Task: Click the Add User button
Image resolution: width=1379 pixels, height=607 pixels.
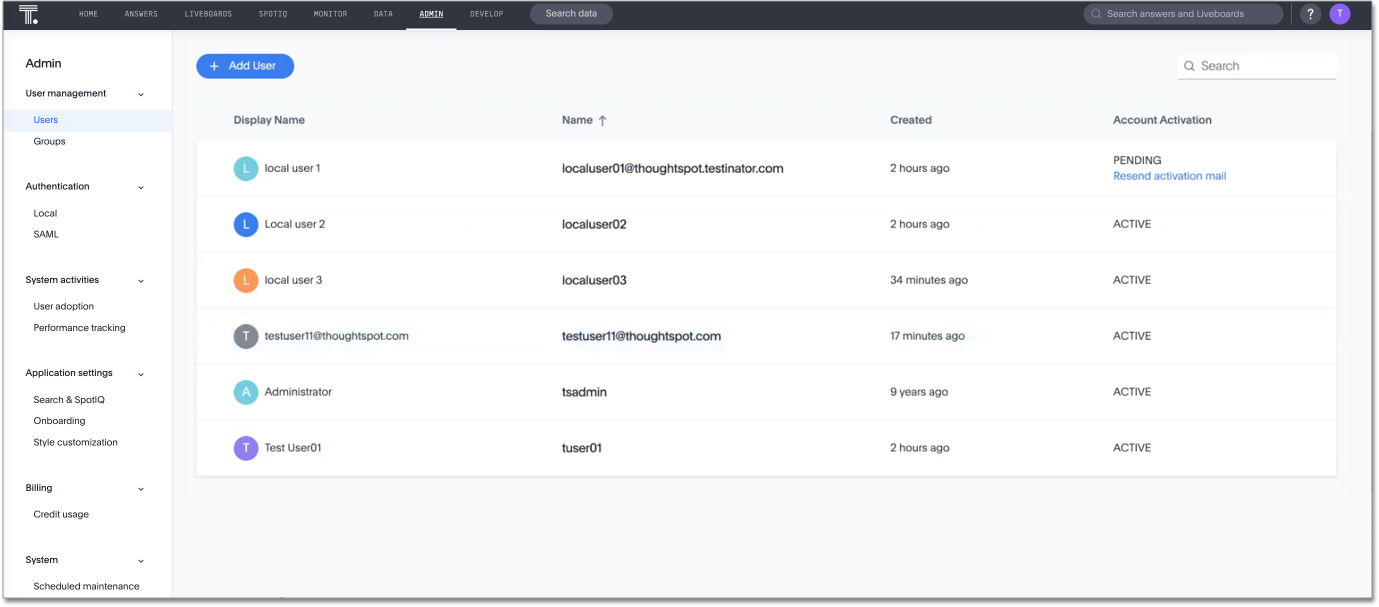Action: (x=244, y=65)
